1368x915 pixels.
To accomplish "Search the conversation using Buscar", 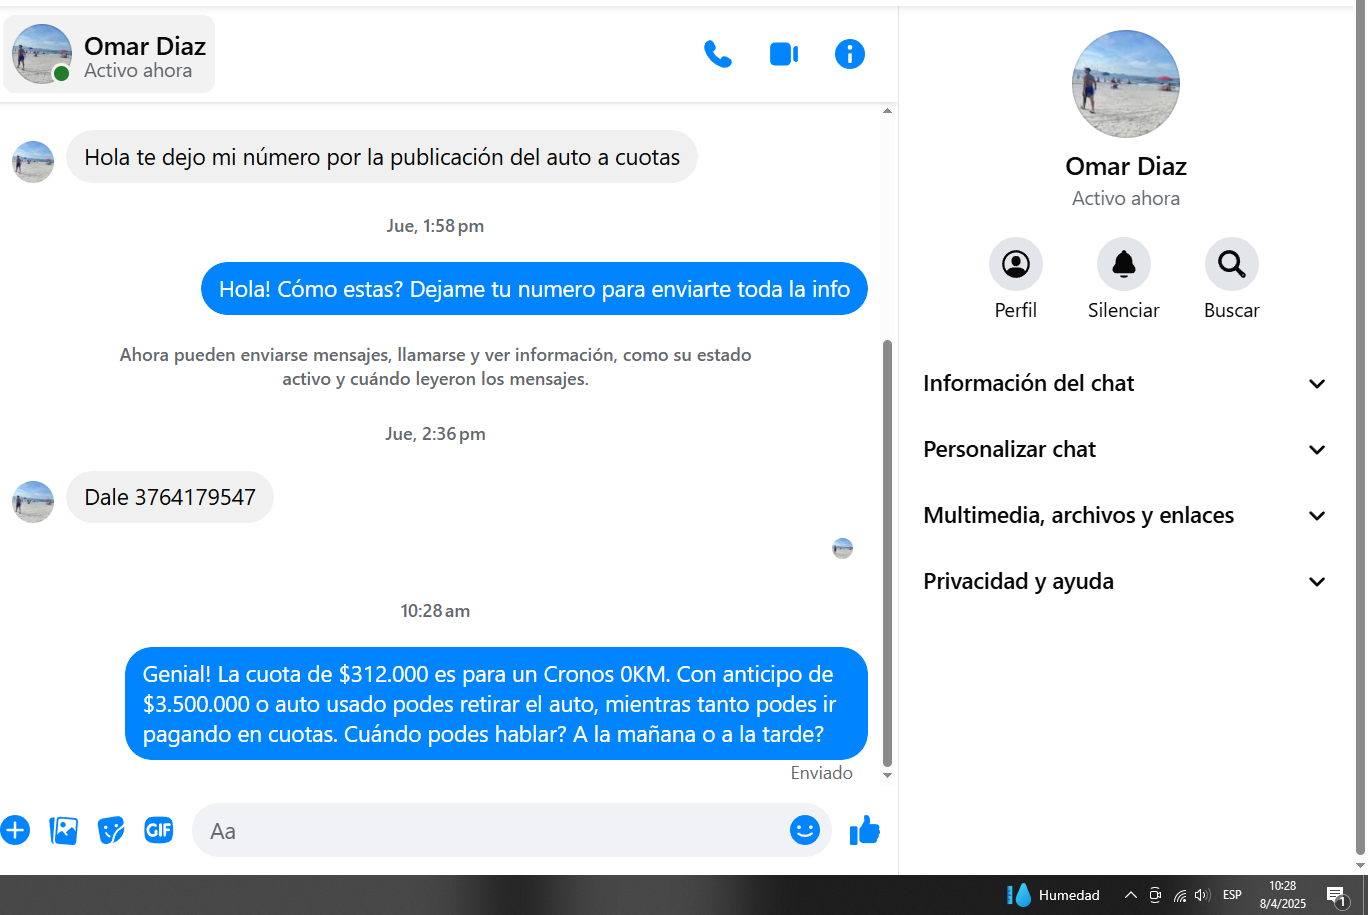I will [1231, 265].
